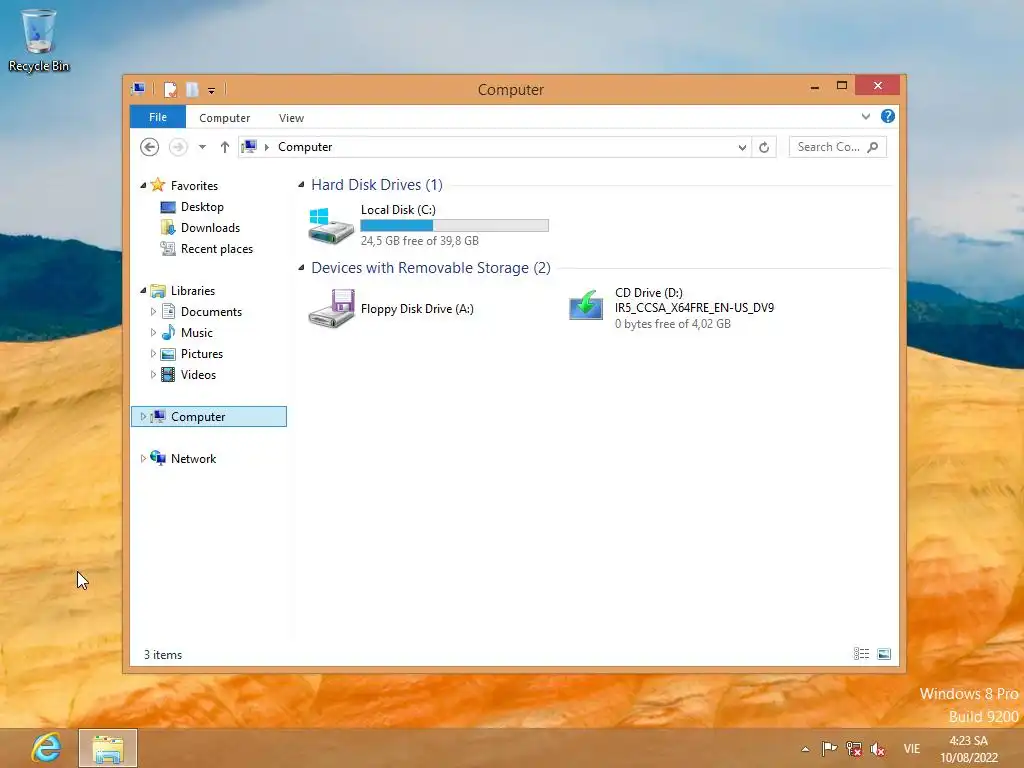1024x768 pixels.
Task: Expand the ribbon with the chevron
Action: (866, 116)
